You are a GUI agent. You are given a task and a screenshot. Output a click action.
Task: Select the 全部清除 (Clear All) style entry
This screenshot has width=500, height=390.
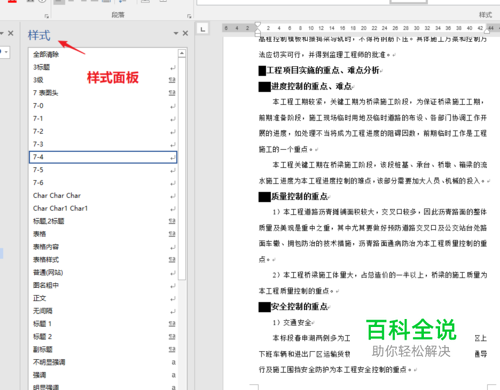pos(103,54)
